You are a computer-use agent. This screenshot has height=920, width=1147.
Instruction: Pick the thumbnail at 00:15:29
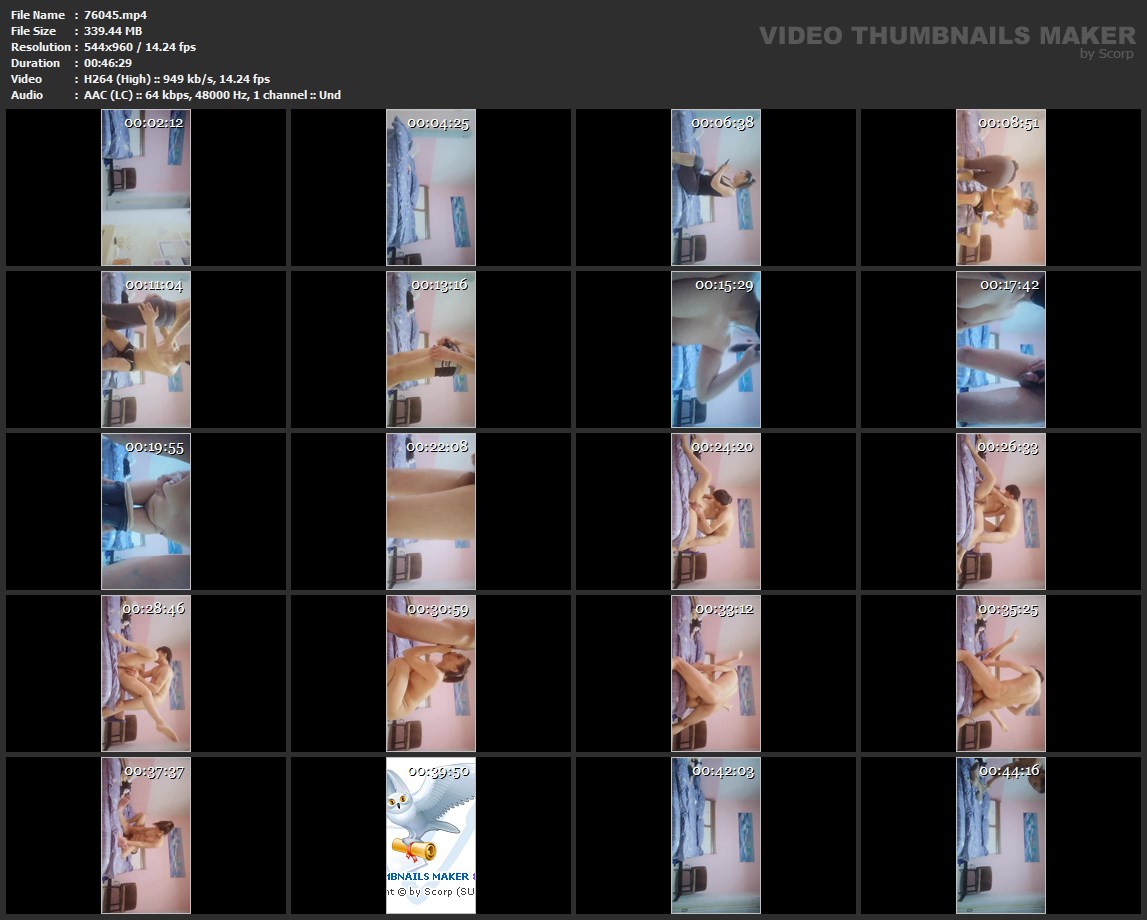[x=716, y=349]
